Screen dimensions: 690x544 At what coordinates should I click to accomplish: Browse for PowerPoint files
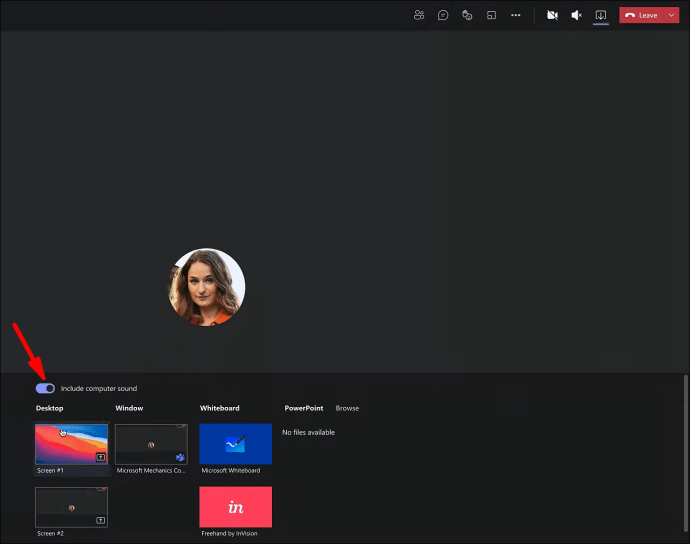coord(347,408)
